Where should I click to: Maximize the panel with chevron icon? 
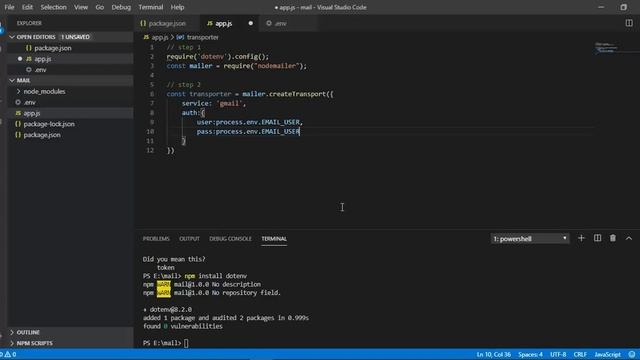[629, 238]
